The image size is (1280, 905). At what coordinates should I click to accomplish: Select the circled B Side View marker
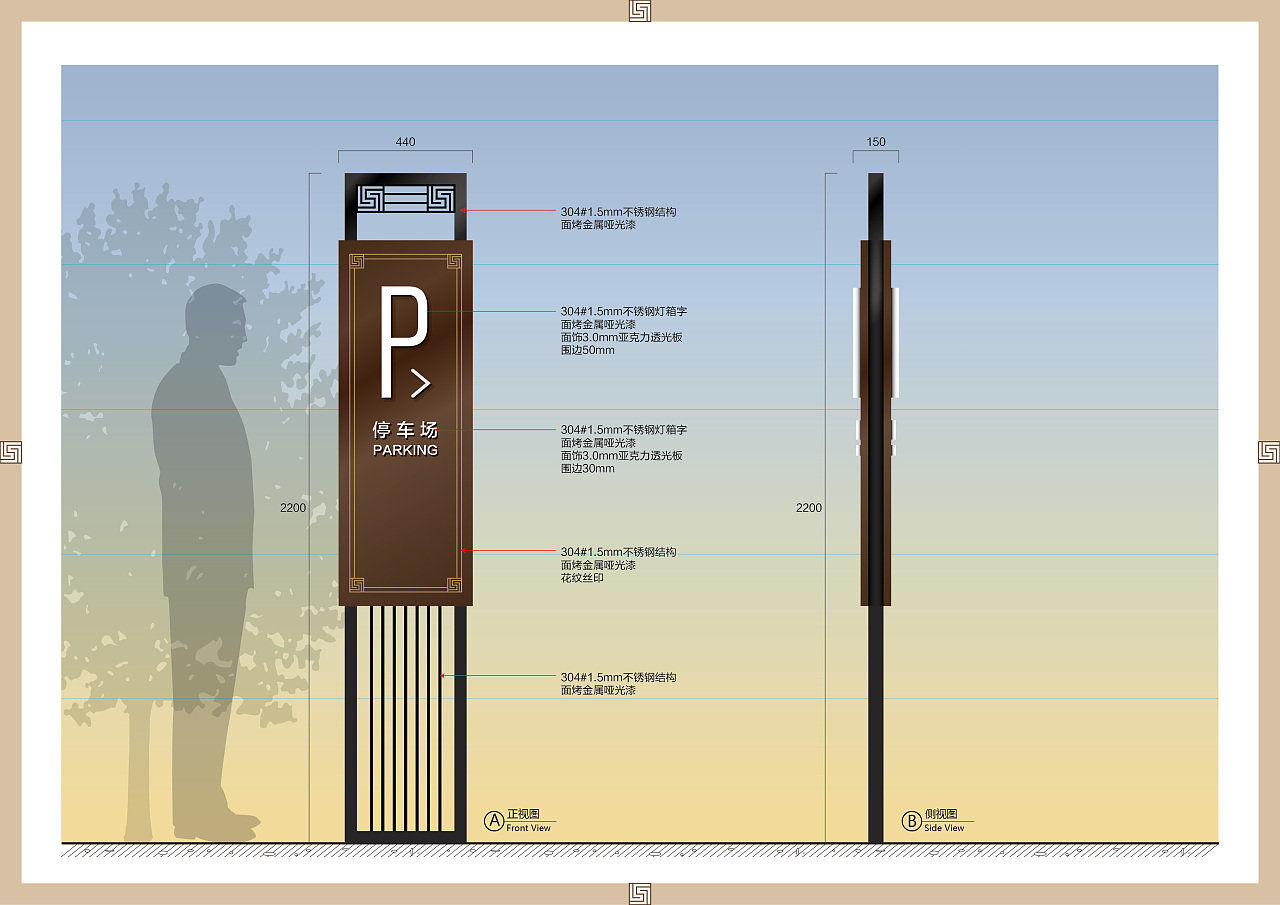[x=911, y=821]
